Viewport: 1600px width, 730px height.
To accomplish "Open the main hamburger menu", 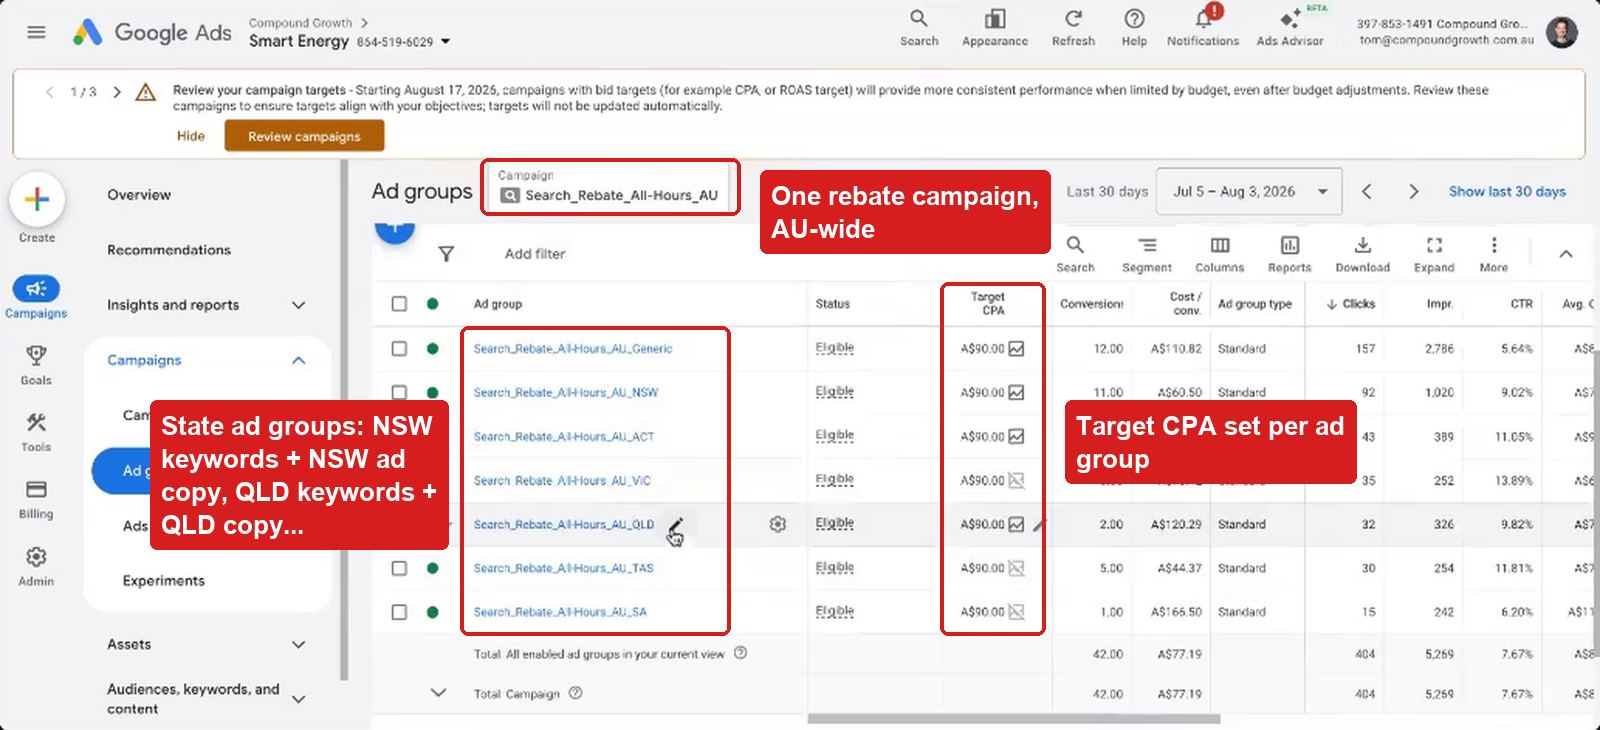I will pyautogui.click(x=37, y=32).
